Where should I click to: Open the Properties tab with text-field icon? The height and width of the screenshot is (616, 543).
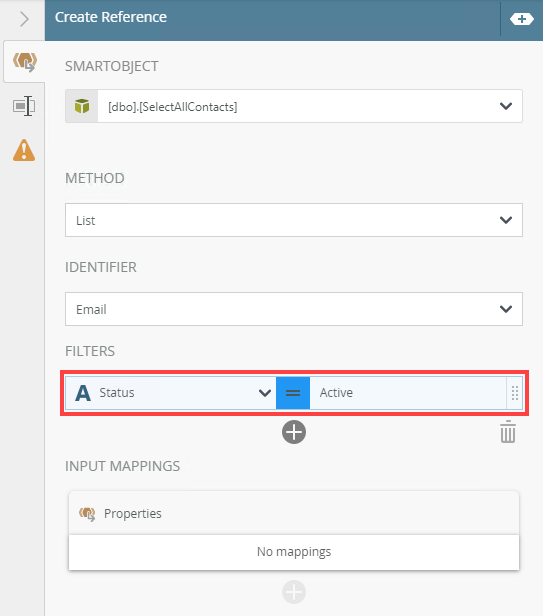point(24,106)
